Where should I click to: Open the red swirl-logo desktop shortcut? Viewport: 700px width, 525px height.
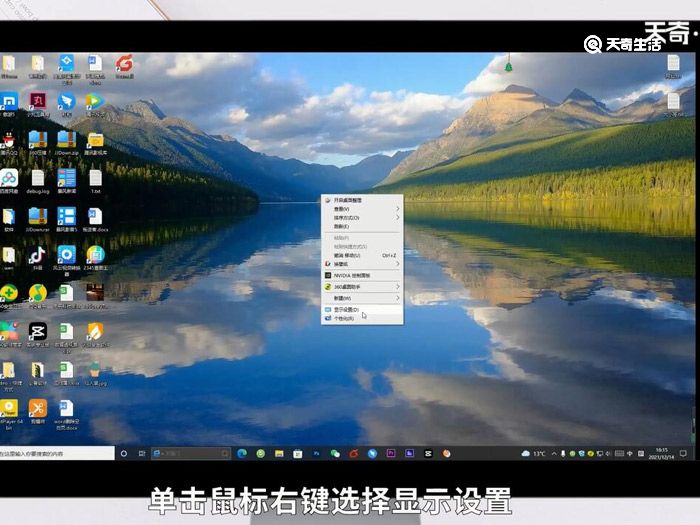[x=124, y=63]
